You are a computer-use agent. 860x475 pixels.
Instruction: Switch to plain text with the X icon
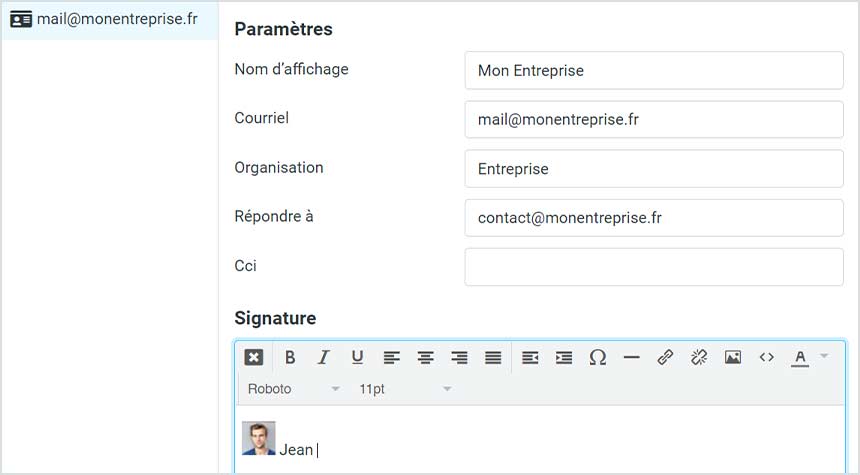point(253,358)
